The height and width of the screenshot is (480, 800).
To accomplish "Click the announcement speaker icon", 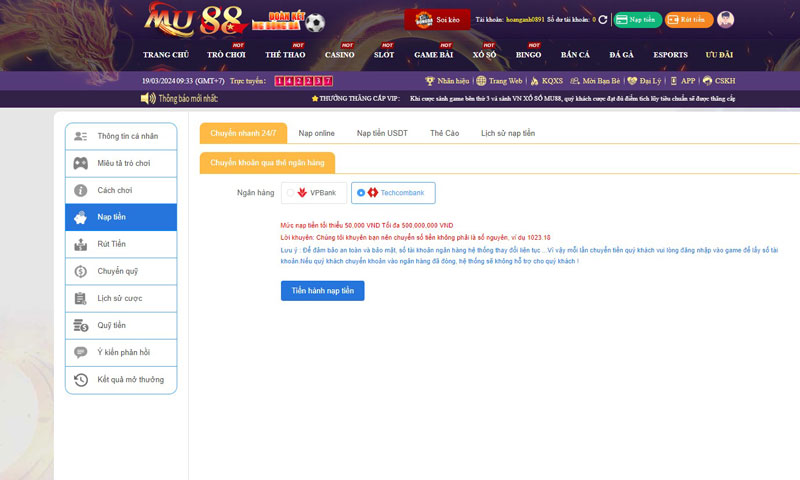I will 148,98.
